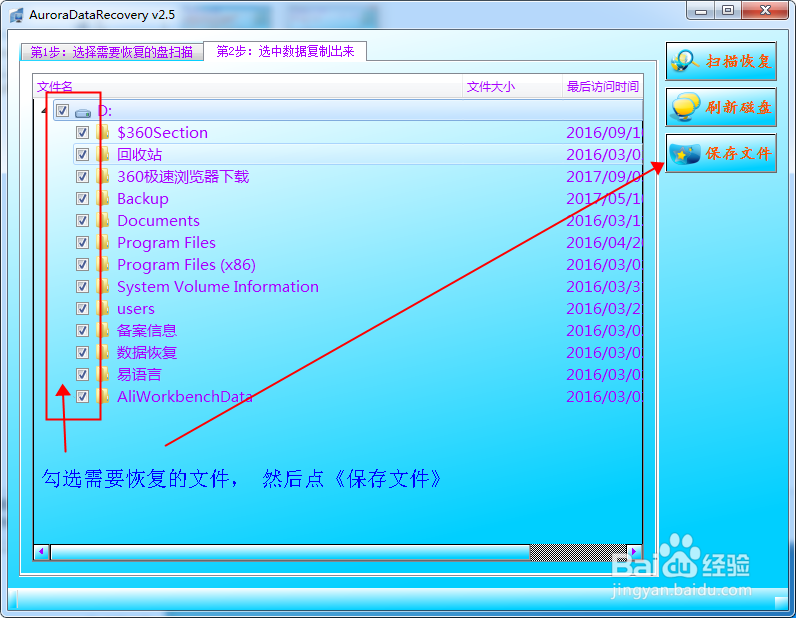Click the 易语言 folder icon
The height and width of the screenshot is (618, 796).
point(103,374)
